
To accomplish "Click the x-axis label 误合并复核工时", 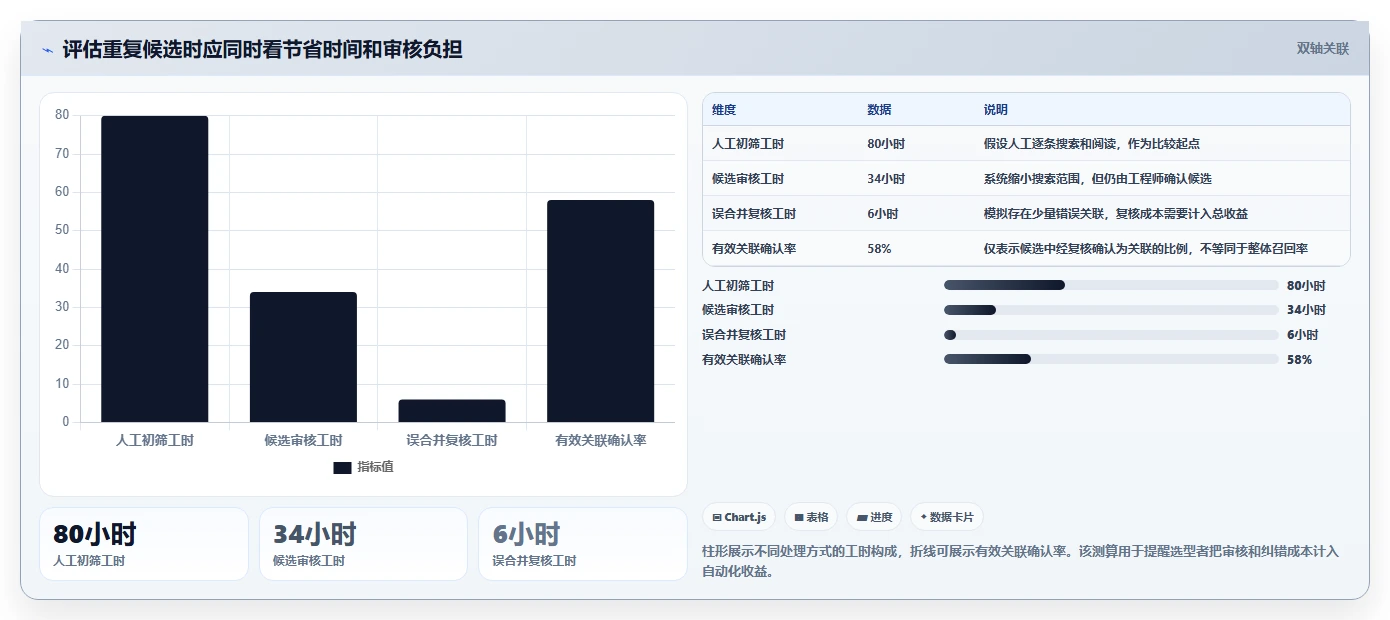I will [452, 440].
